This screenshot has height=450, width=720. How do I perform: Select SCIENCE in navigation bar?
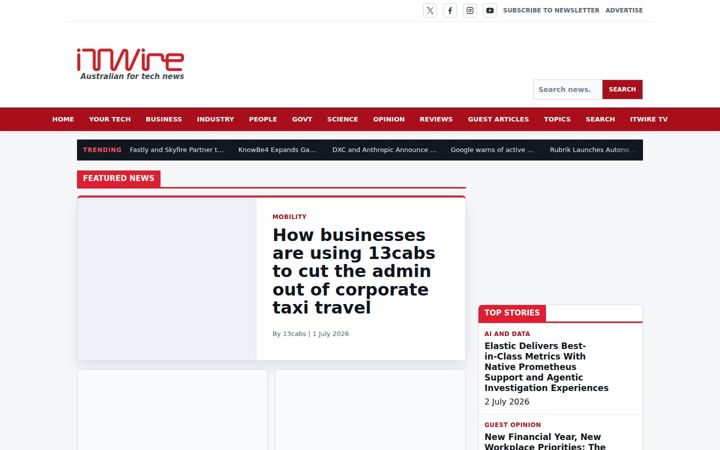[x=343, y=119]
